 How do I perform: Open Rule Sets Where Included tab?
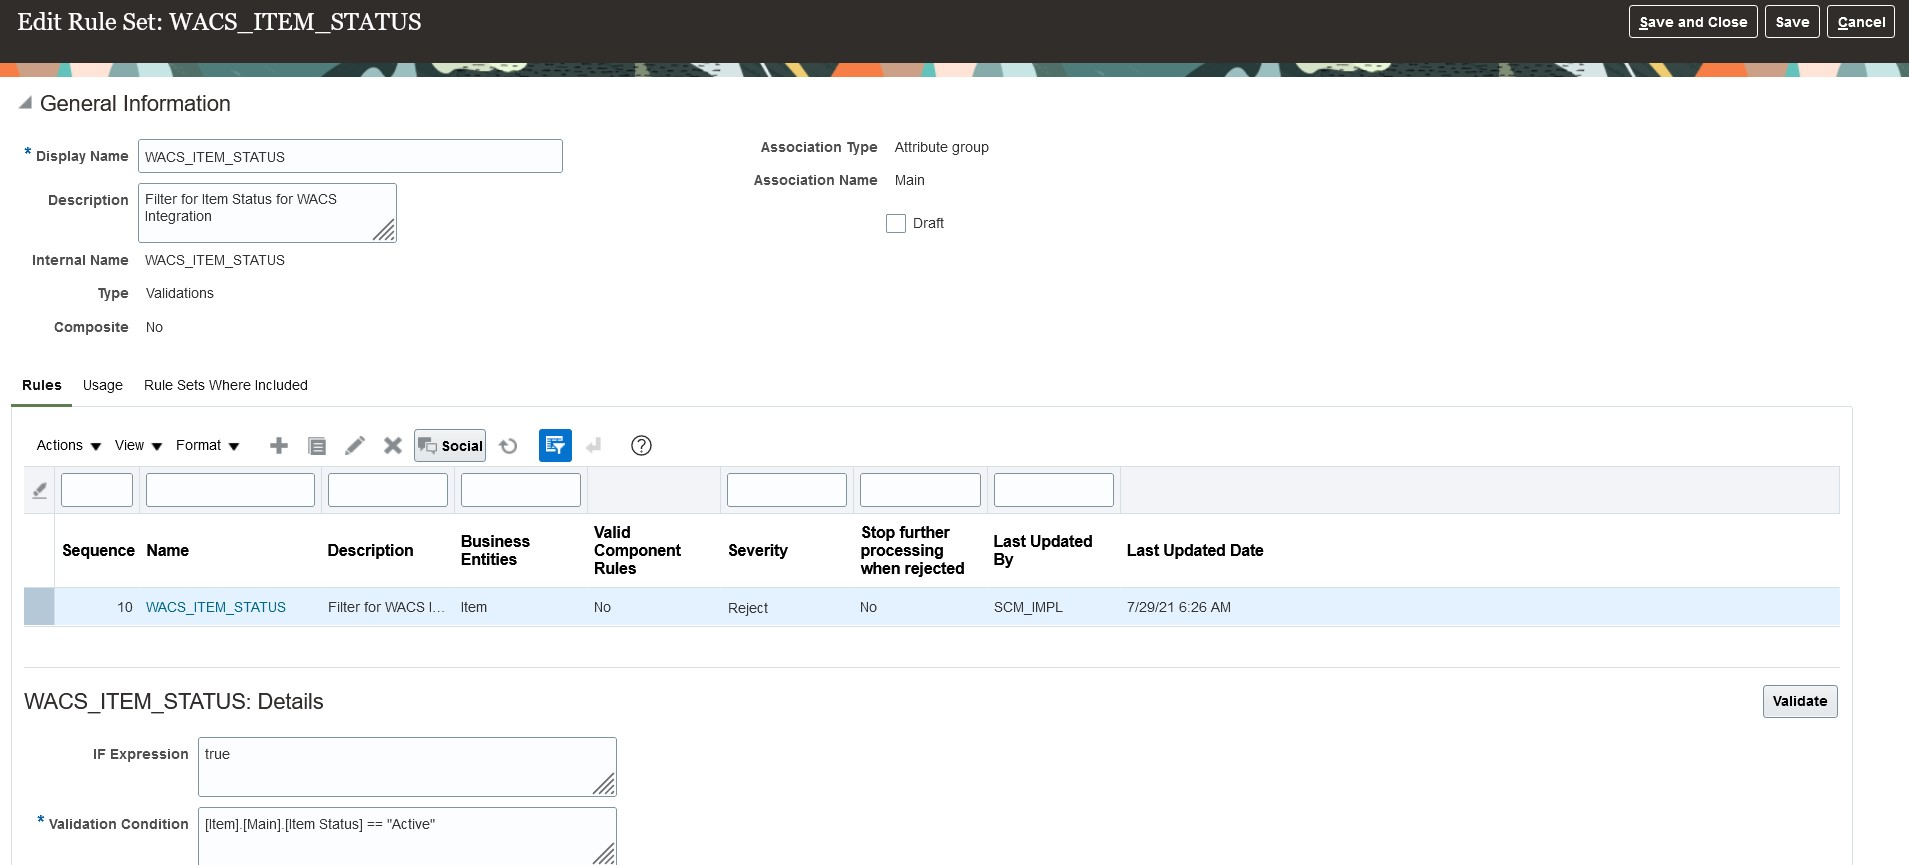226,385
